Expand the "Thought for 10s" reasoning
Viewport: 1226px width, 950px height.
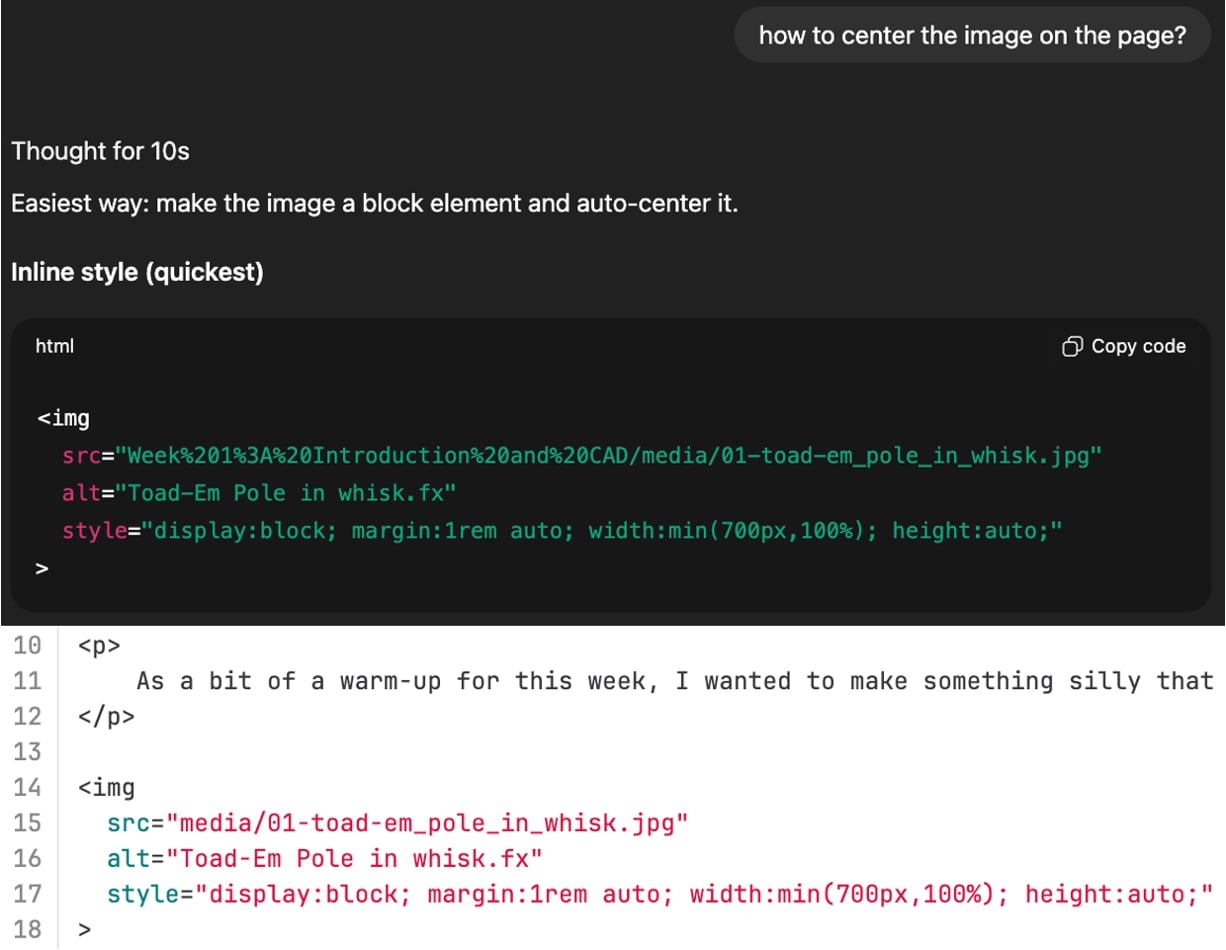click(x=100, y=152)
